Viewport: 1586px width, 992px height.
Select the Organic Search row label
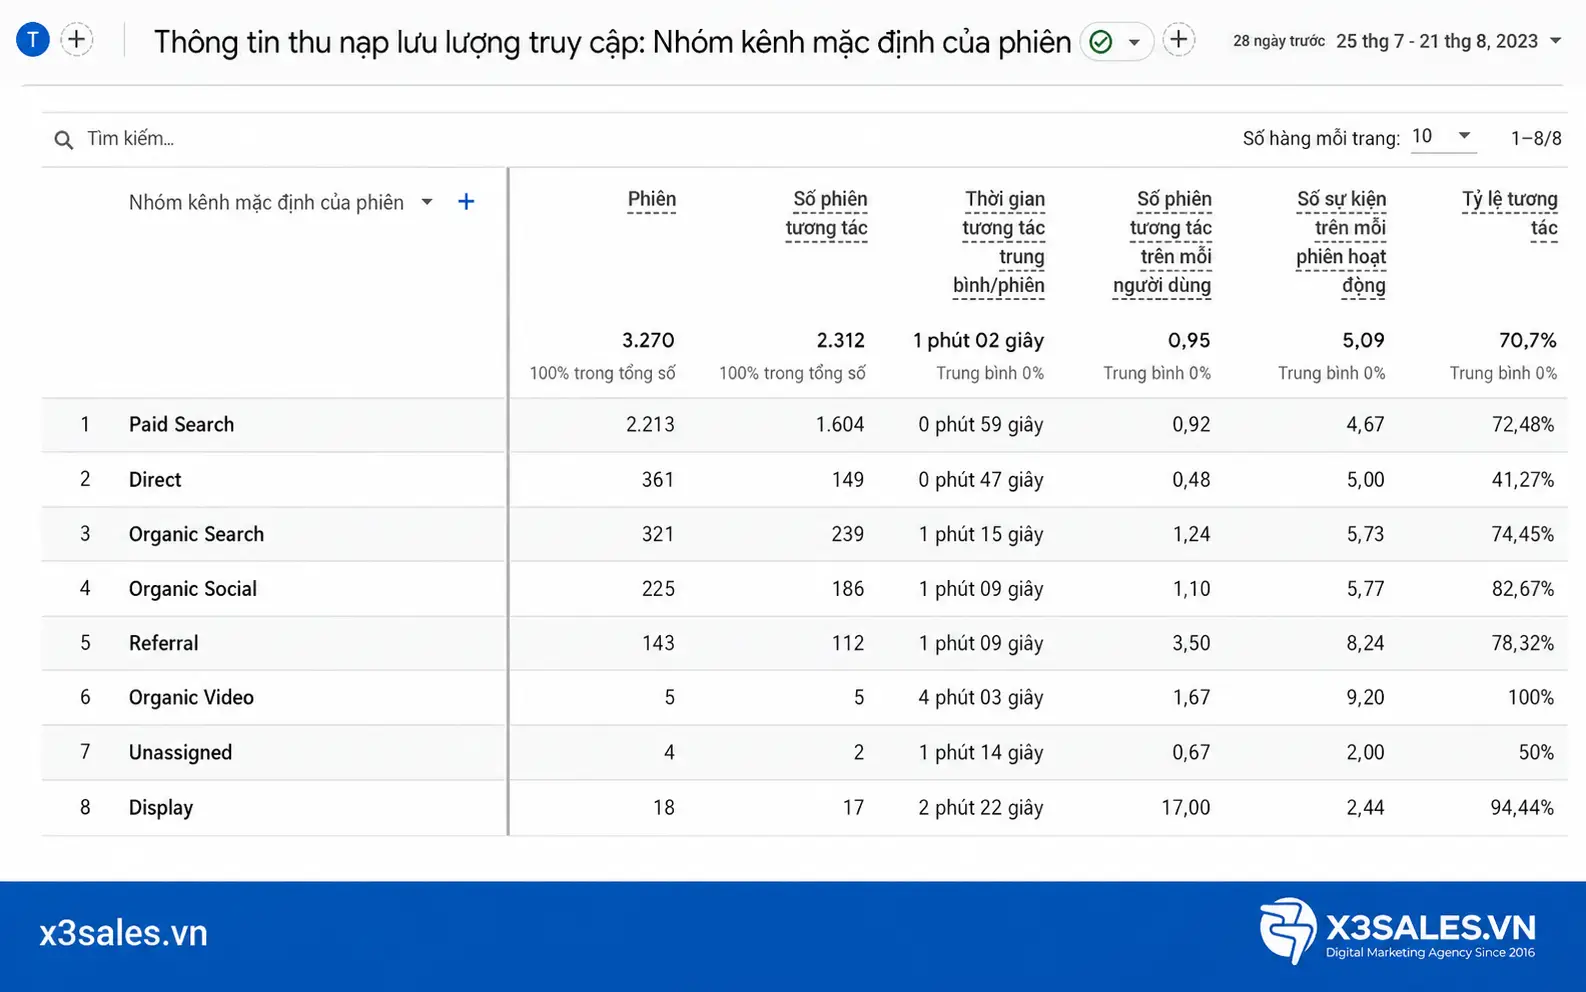click(x=196, y=534)
